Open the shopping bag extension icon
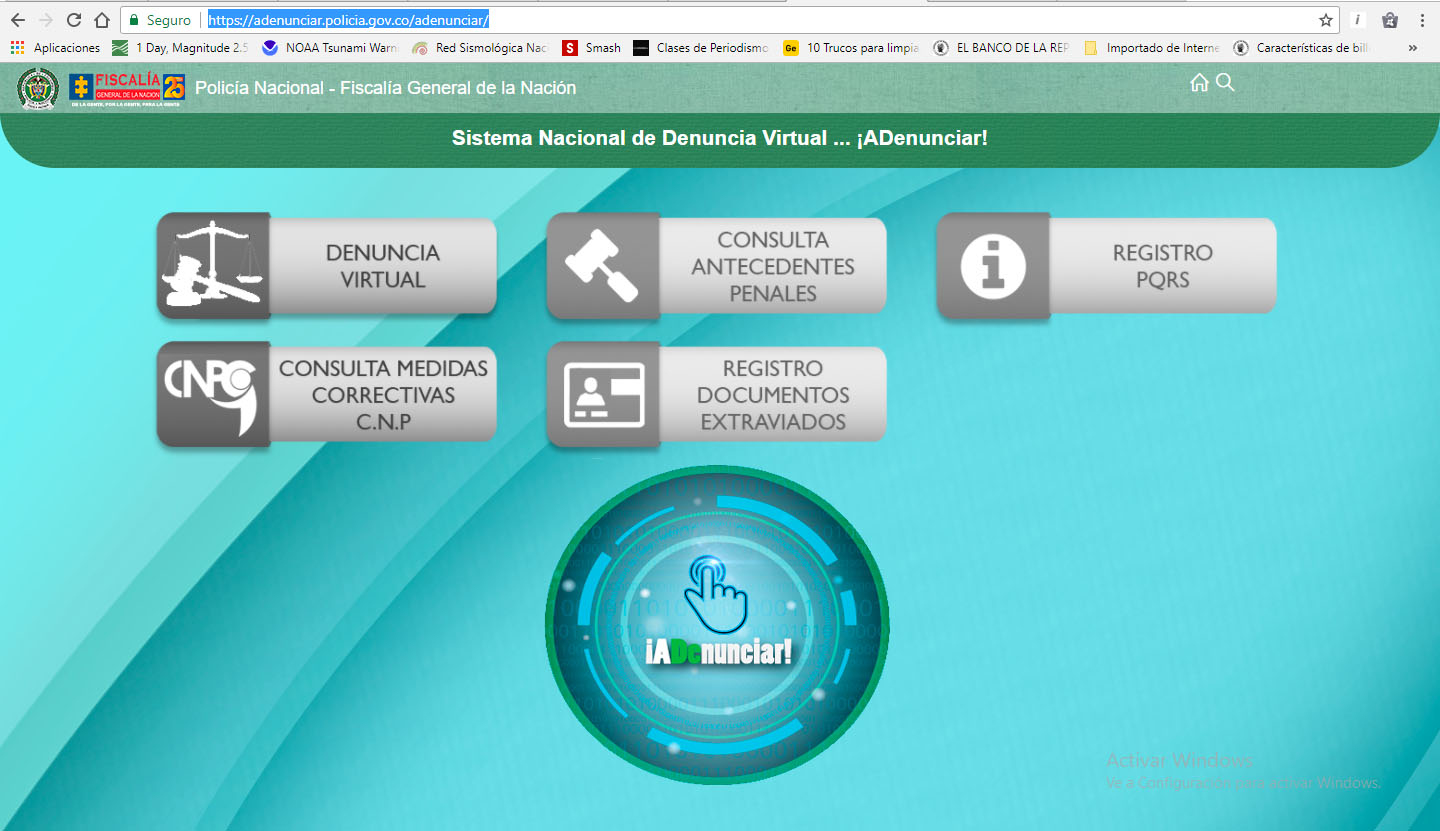 coord(1389,20)
